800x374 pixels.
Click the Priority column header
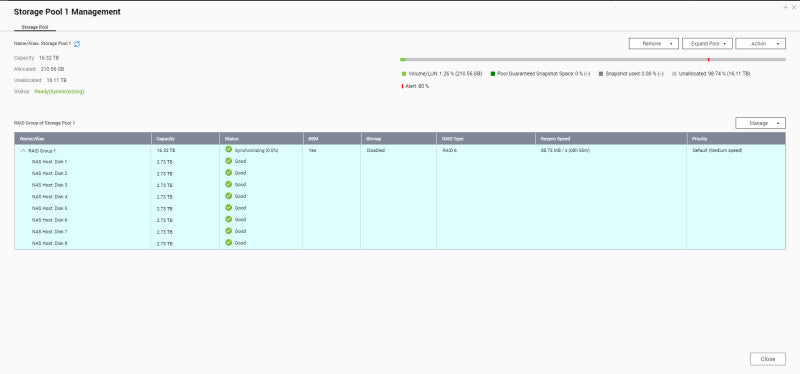(736, 138)
